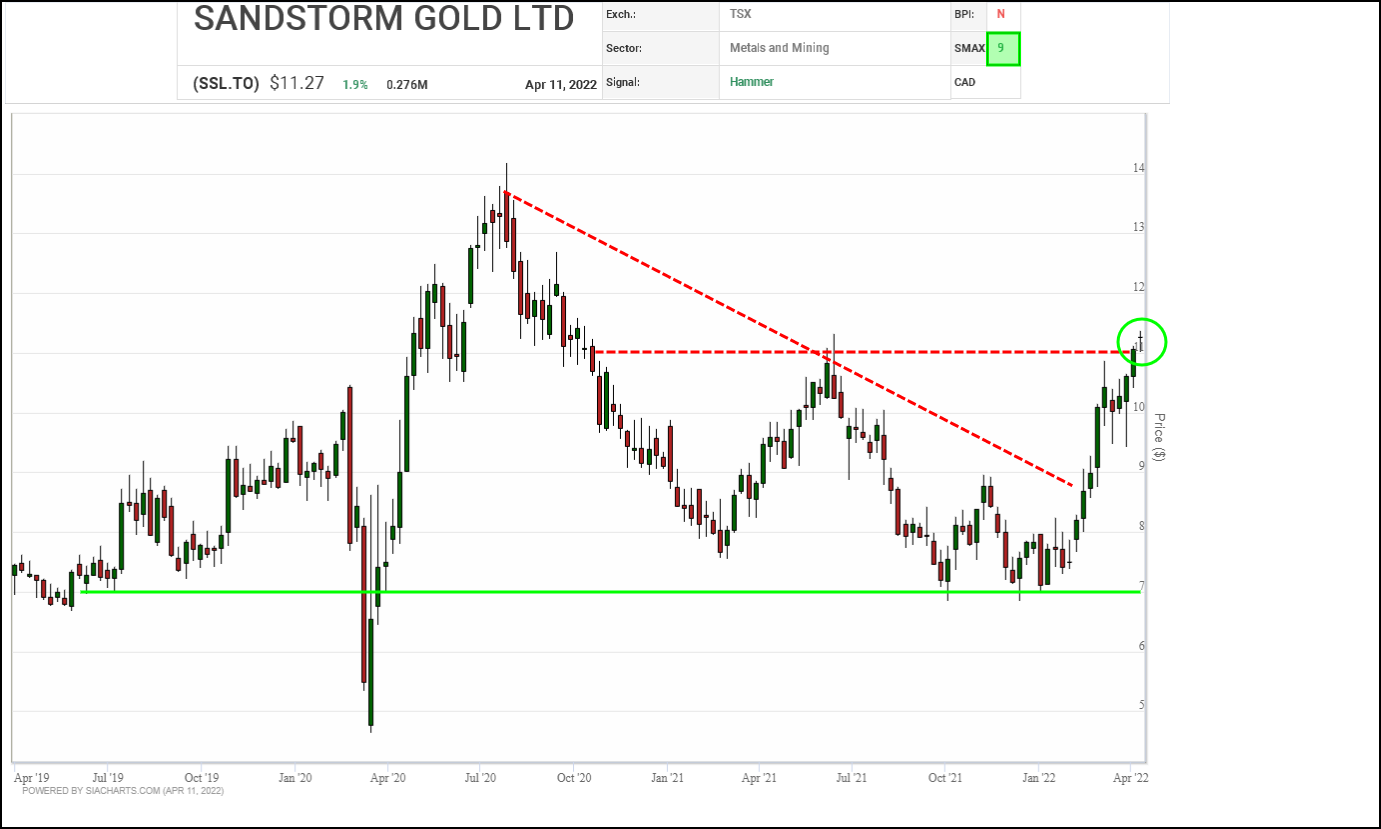Click the Jul '19 date axis label
The width and height of the screenshot is (1381, 829).
(108, 777)
